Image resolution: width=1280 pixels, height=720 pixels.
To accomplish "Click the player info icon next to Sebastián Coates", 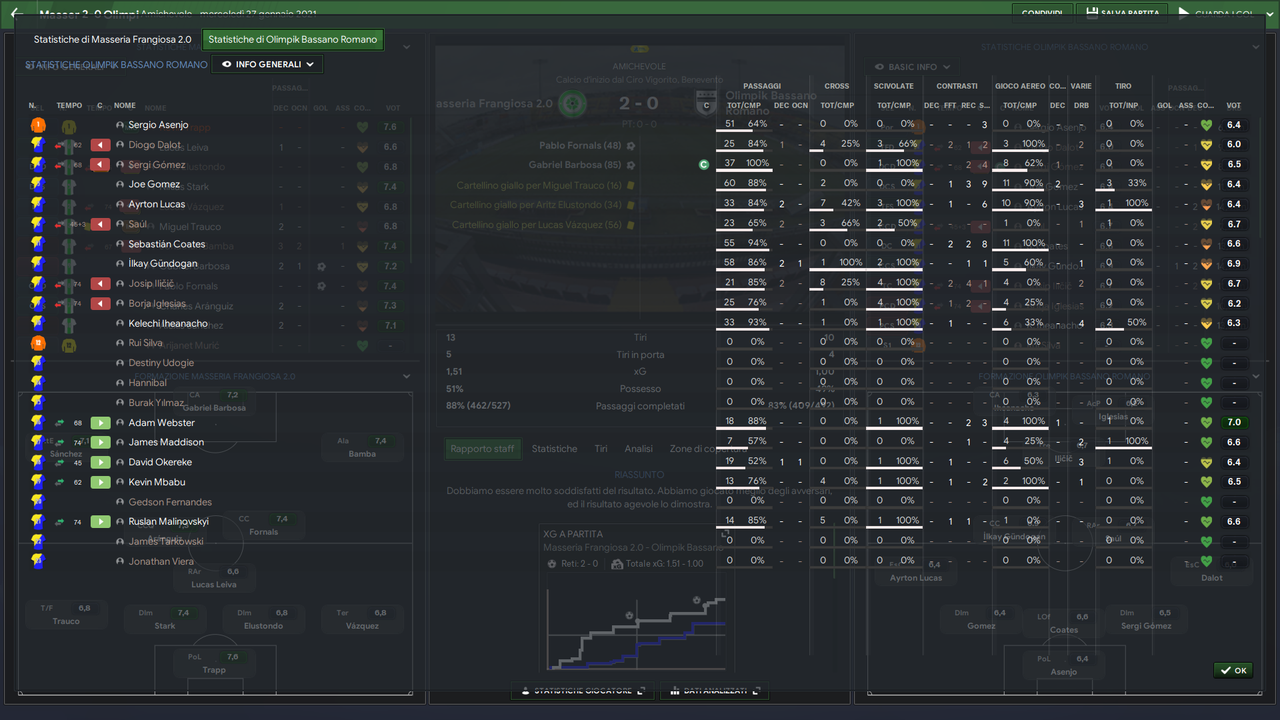I will tap(120, 244).
